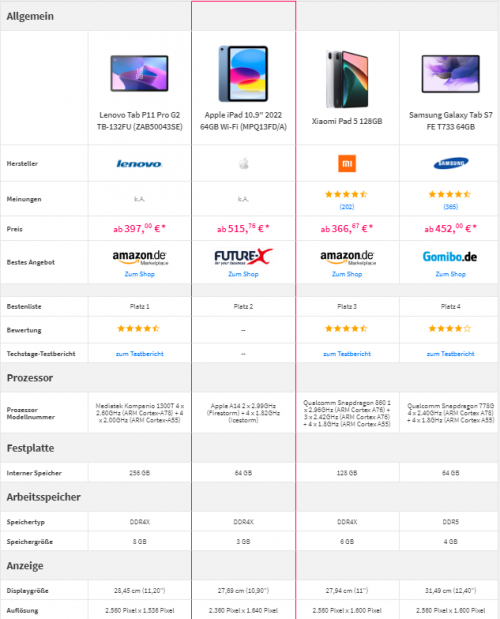
Task: Open zum Testbericht for Lenovo tablet
Action: 139,354
